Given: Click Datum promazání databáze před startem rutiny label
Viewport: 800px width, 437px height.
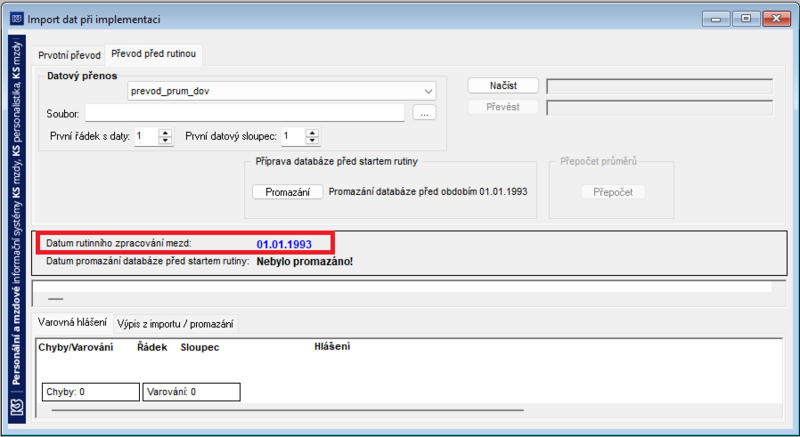Looking at the screenshot, I should click(x=147, y=261).
